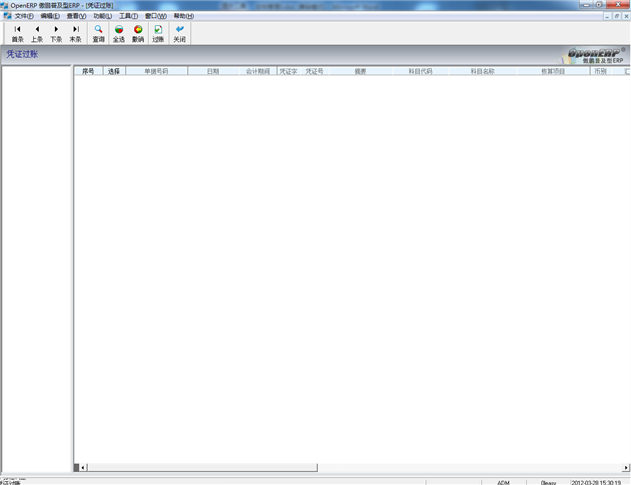This screenshot has width=631, height=485.
Task: Go to first record (首条)
Action: [x=17, y=33]
